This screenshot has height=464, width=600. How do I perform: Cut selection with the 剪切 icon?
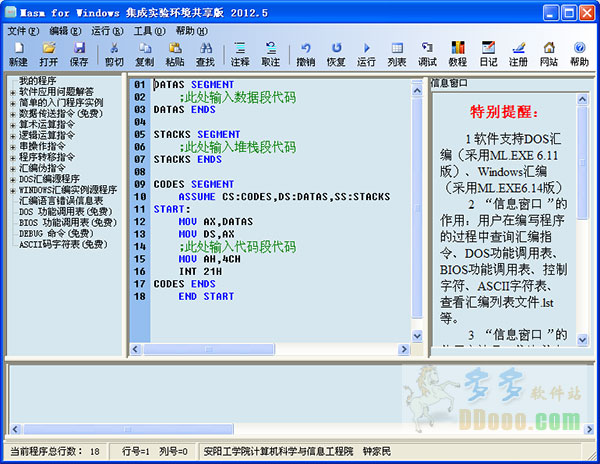point(114,54)
